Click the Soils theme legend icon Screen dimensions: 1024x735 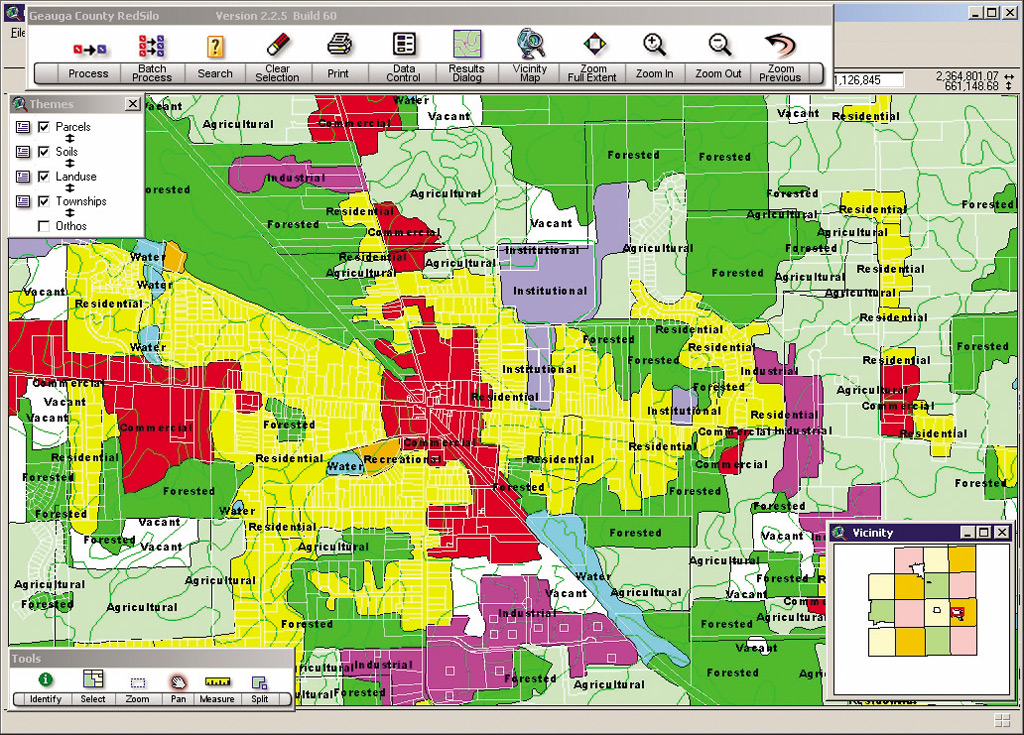[23, 152]
